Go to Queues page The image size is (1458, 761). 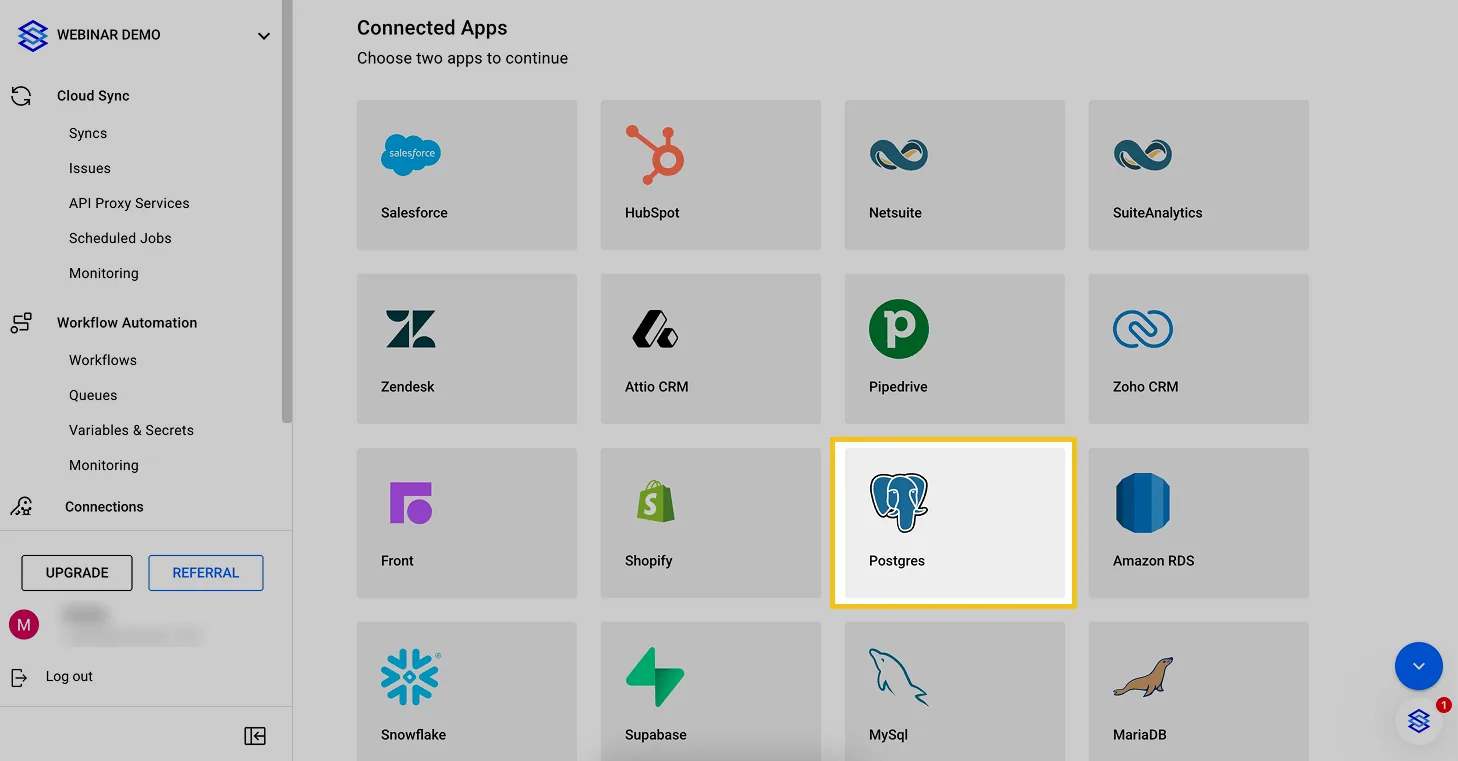93,395
